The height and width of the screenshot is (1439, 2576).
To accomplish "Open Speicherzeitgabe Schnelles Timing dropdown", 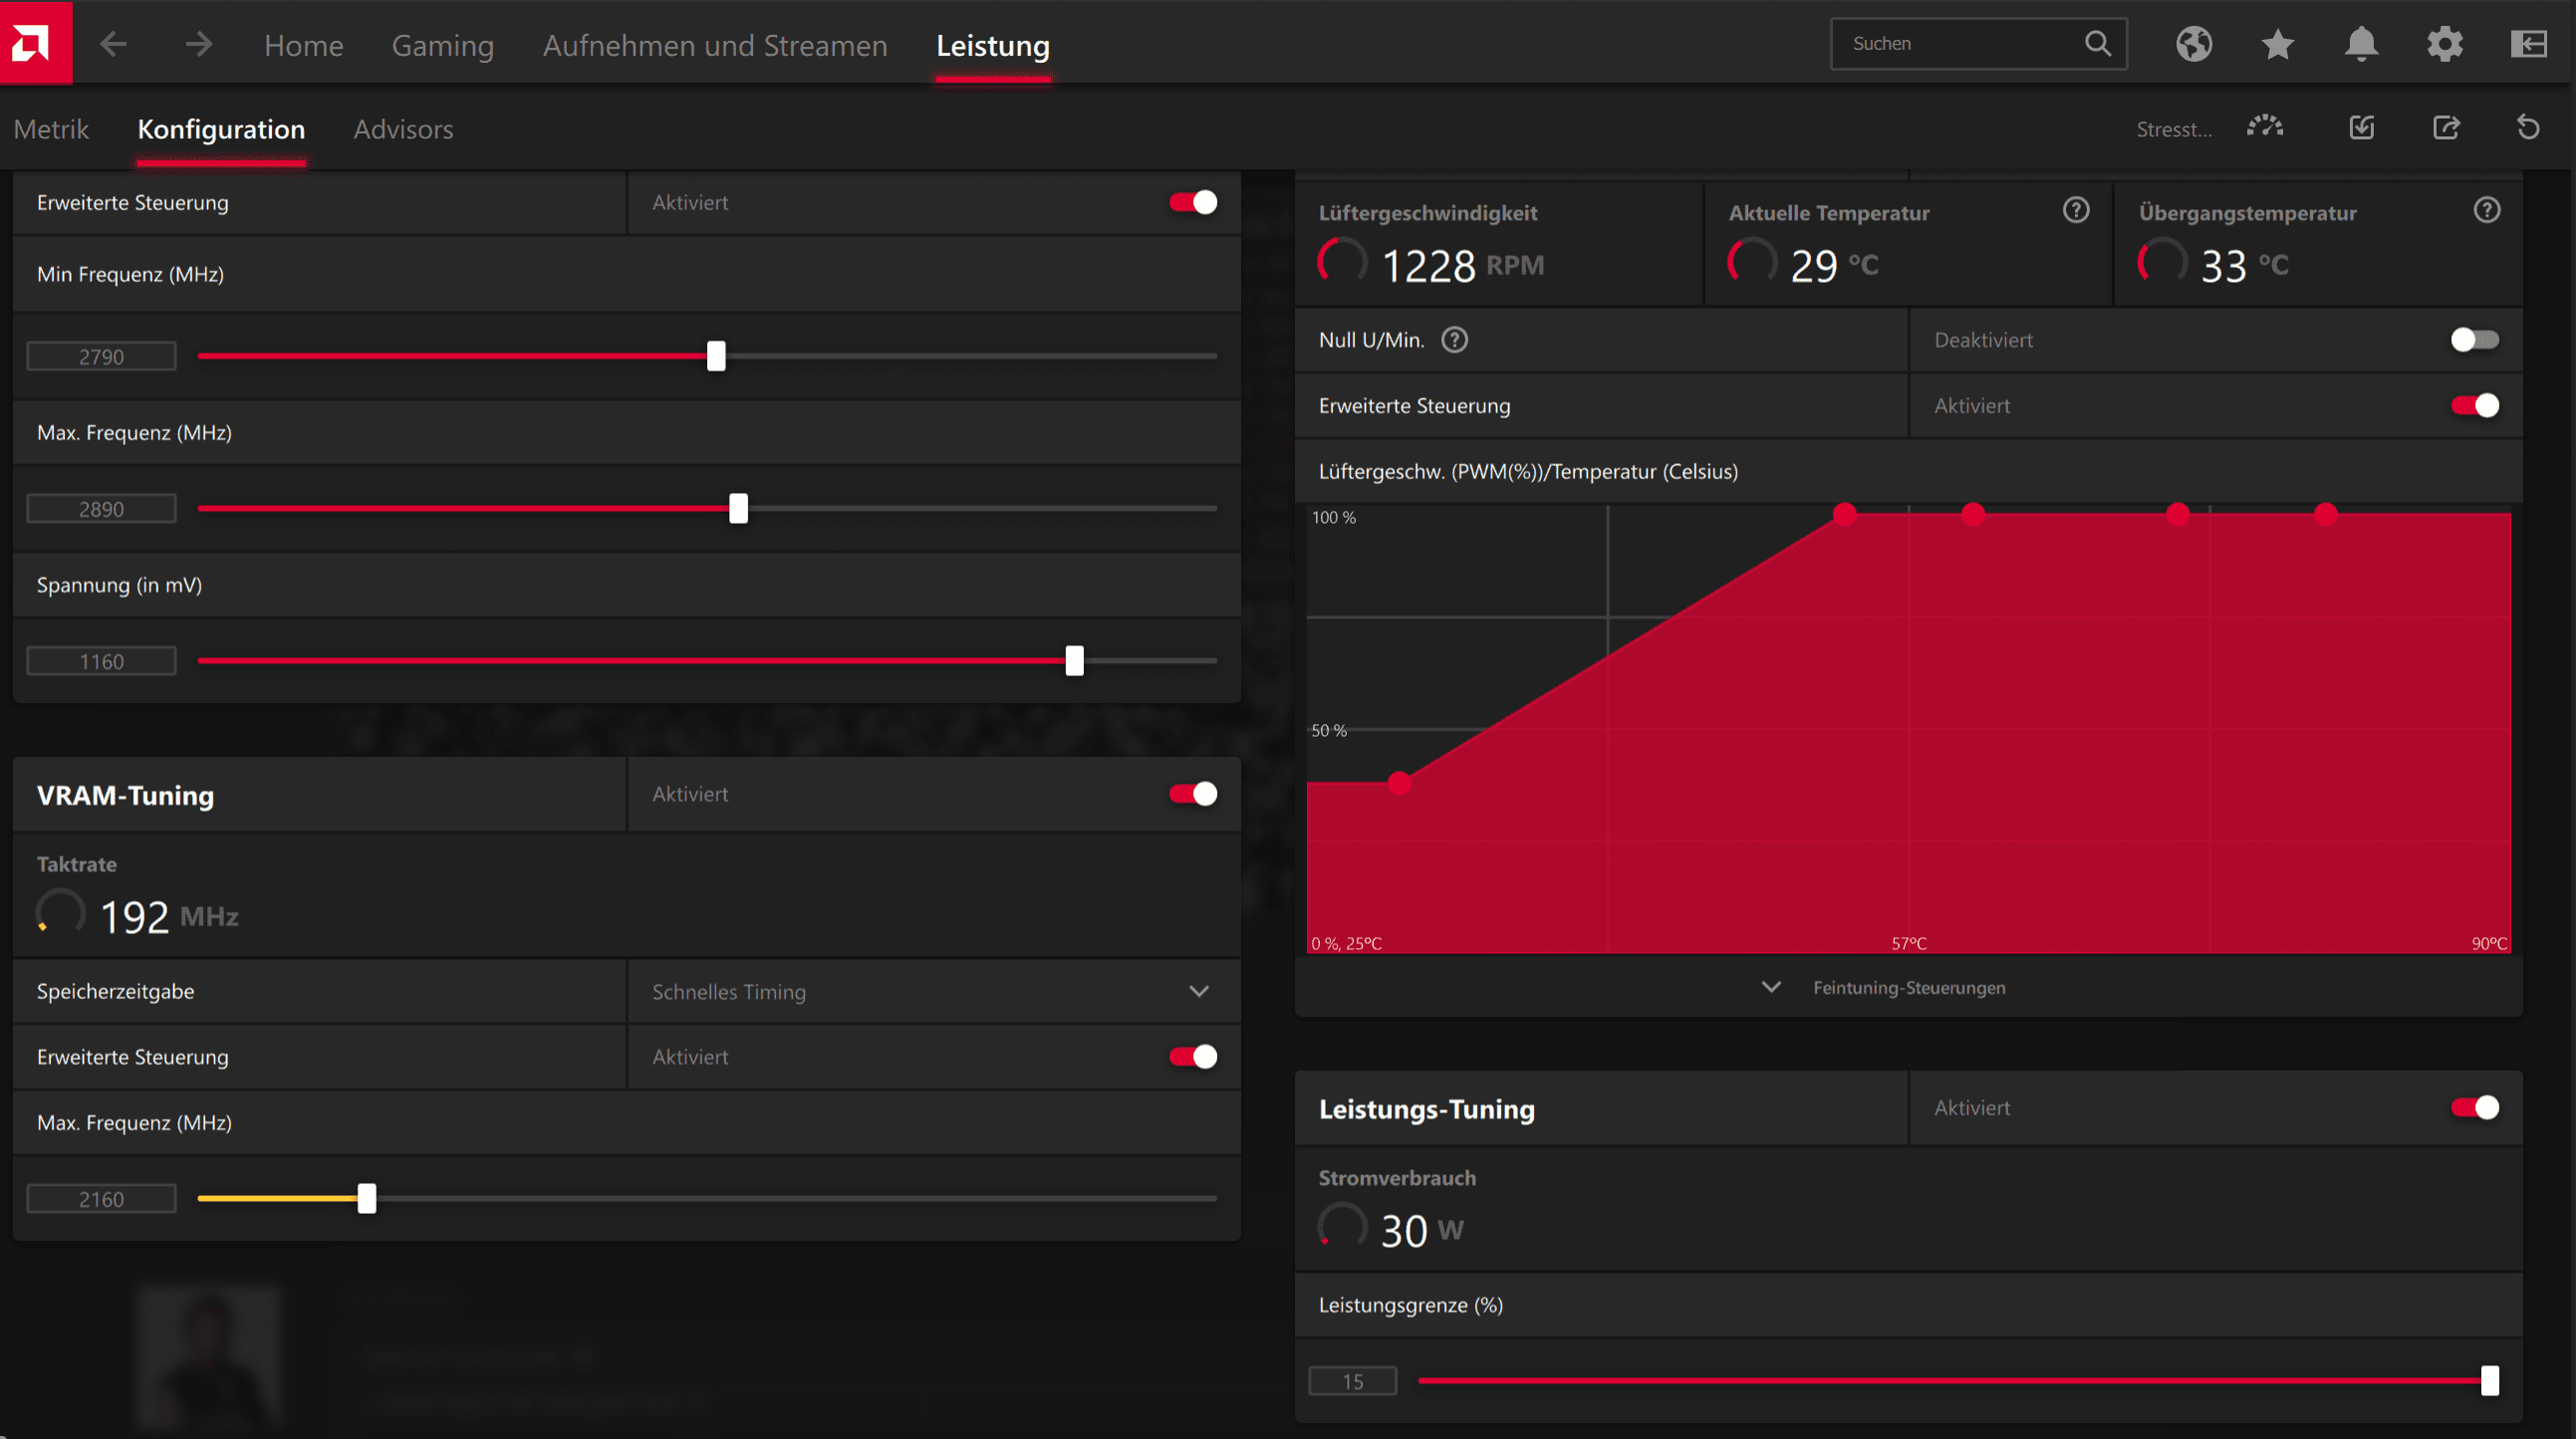I will coord(934,991).
